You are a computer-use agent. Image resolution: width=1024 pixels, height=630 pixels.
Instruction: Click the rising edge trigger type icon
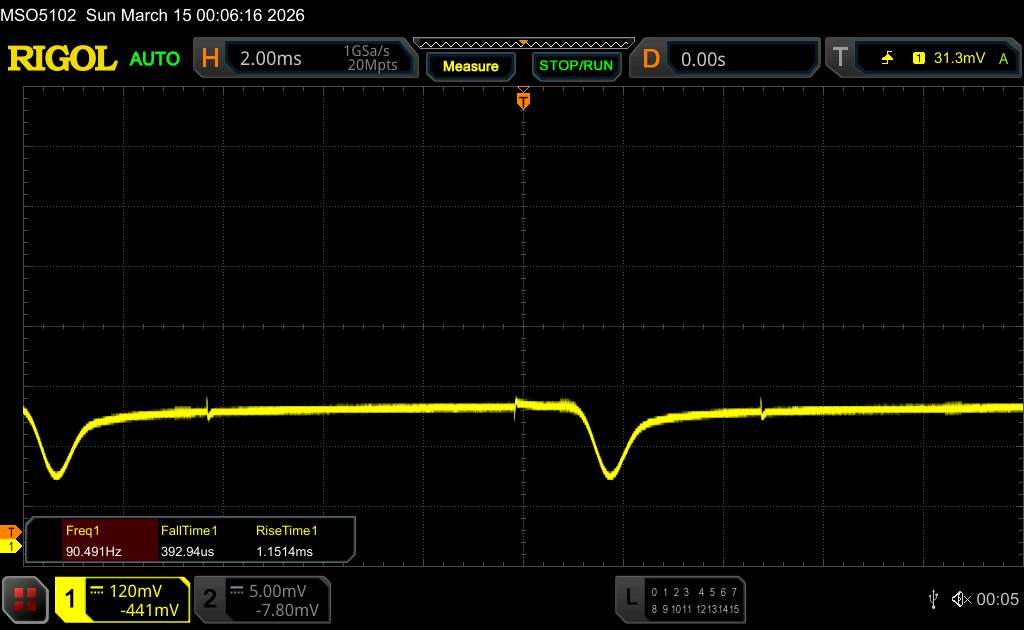pos(887,59)
